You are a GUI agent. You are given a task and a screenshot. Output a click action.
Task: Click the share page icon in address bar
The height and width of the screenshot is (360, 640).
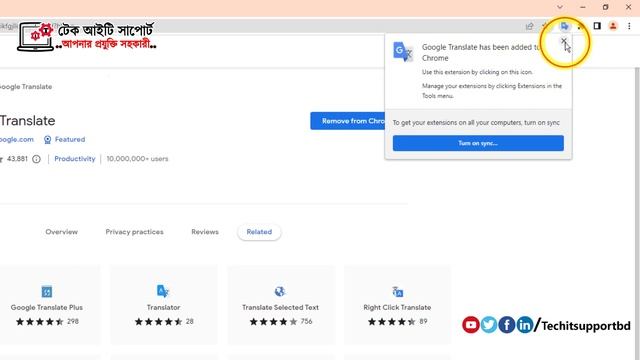click(529, 26)
